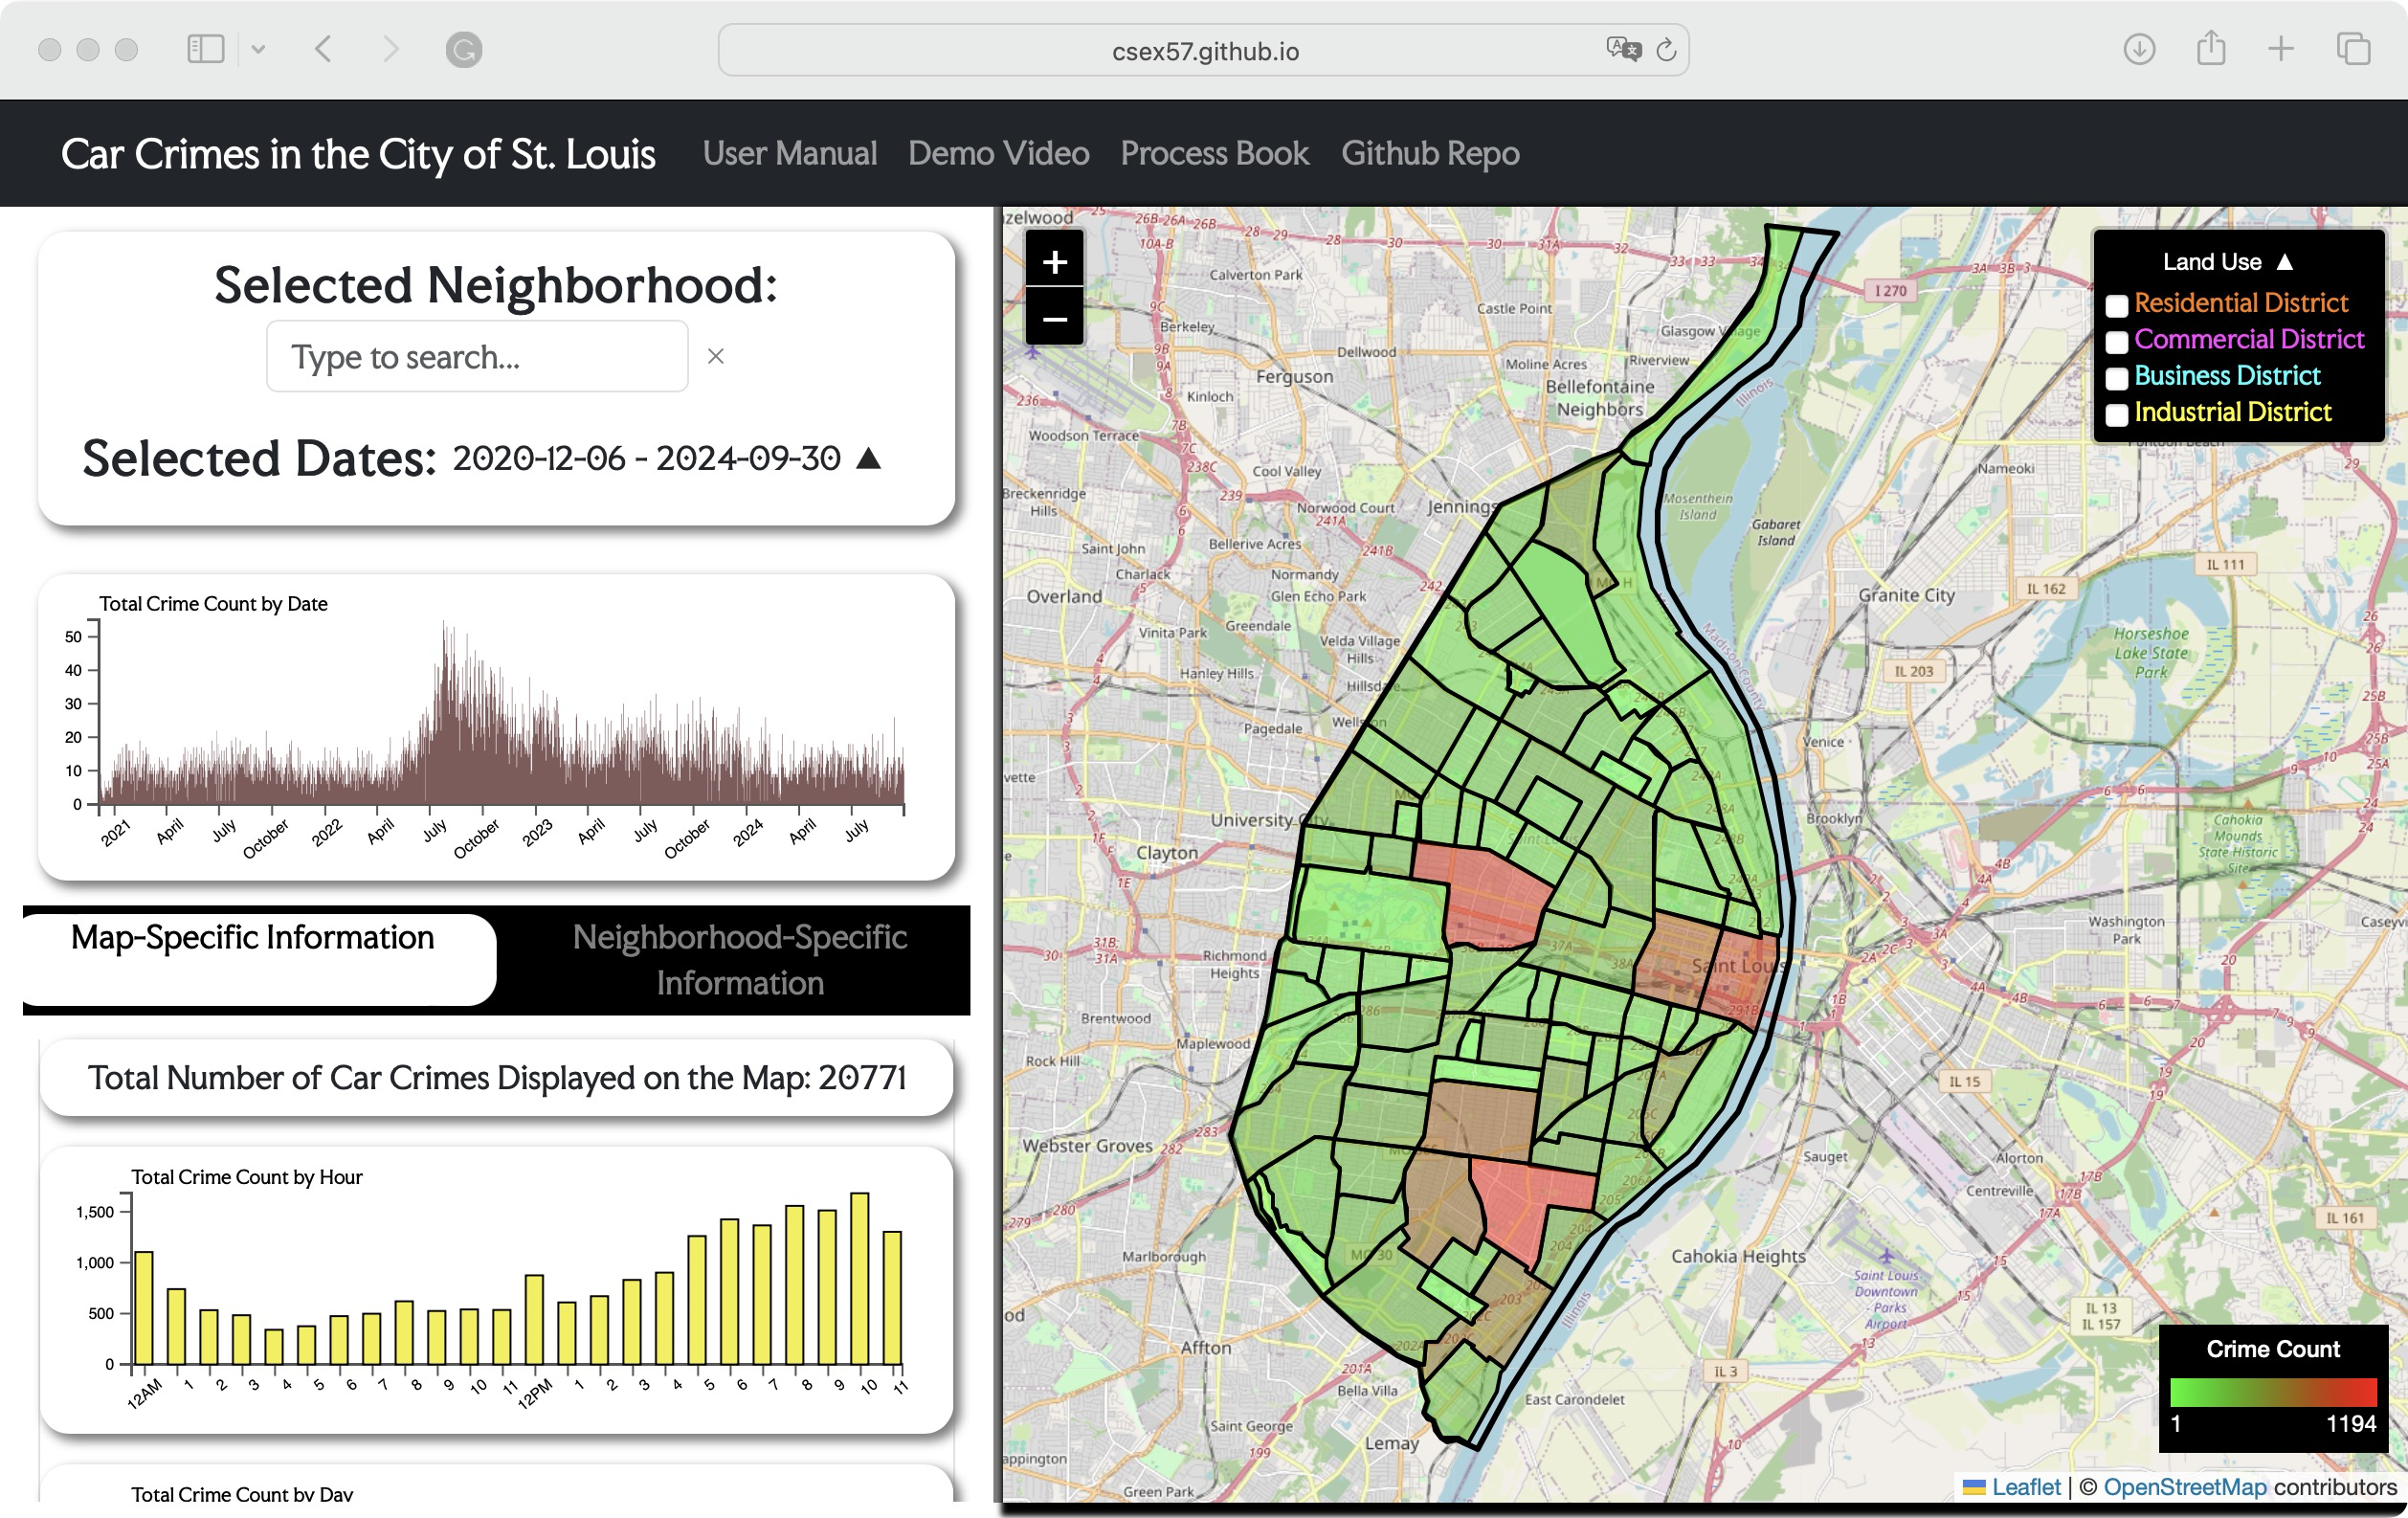The height and width of the screenshot is (1518, 2408).
Task: Open the User Manual link
Action: pos(789,153)
